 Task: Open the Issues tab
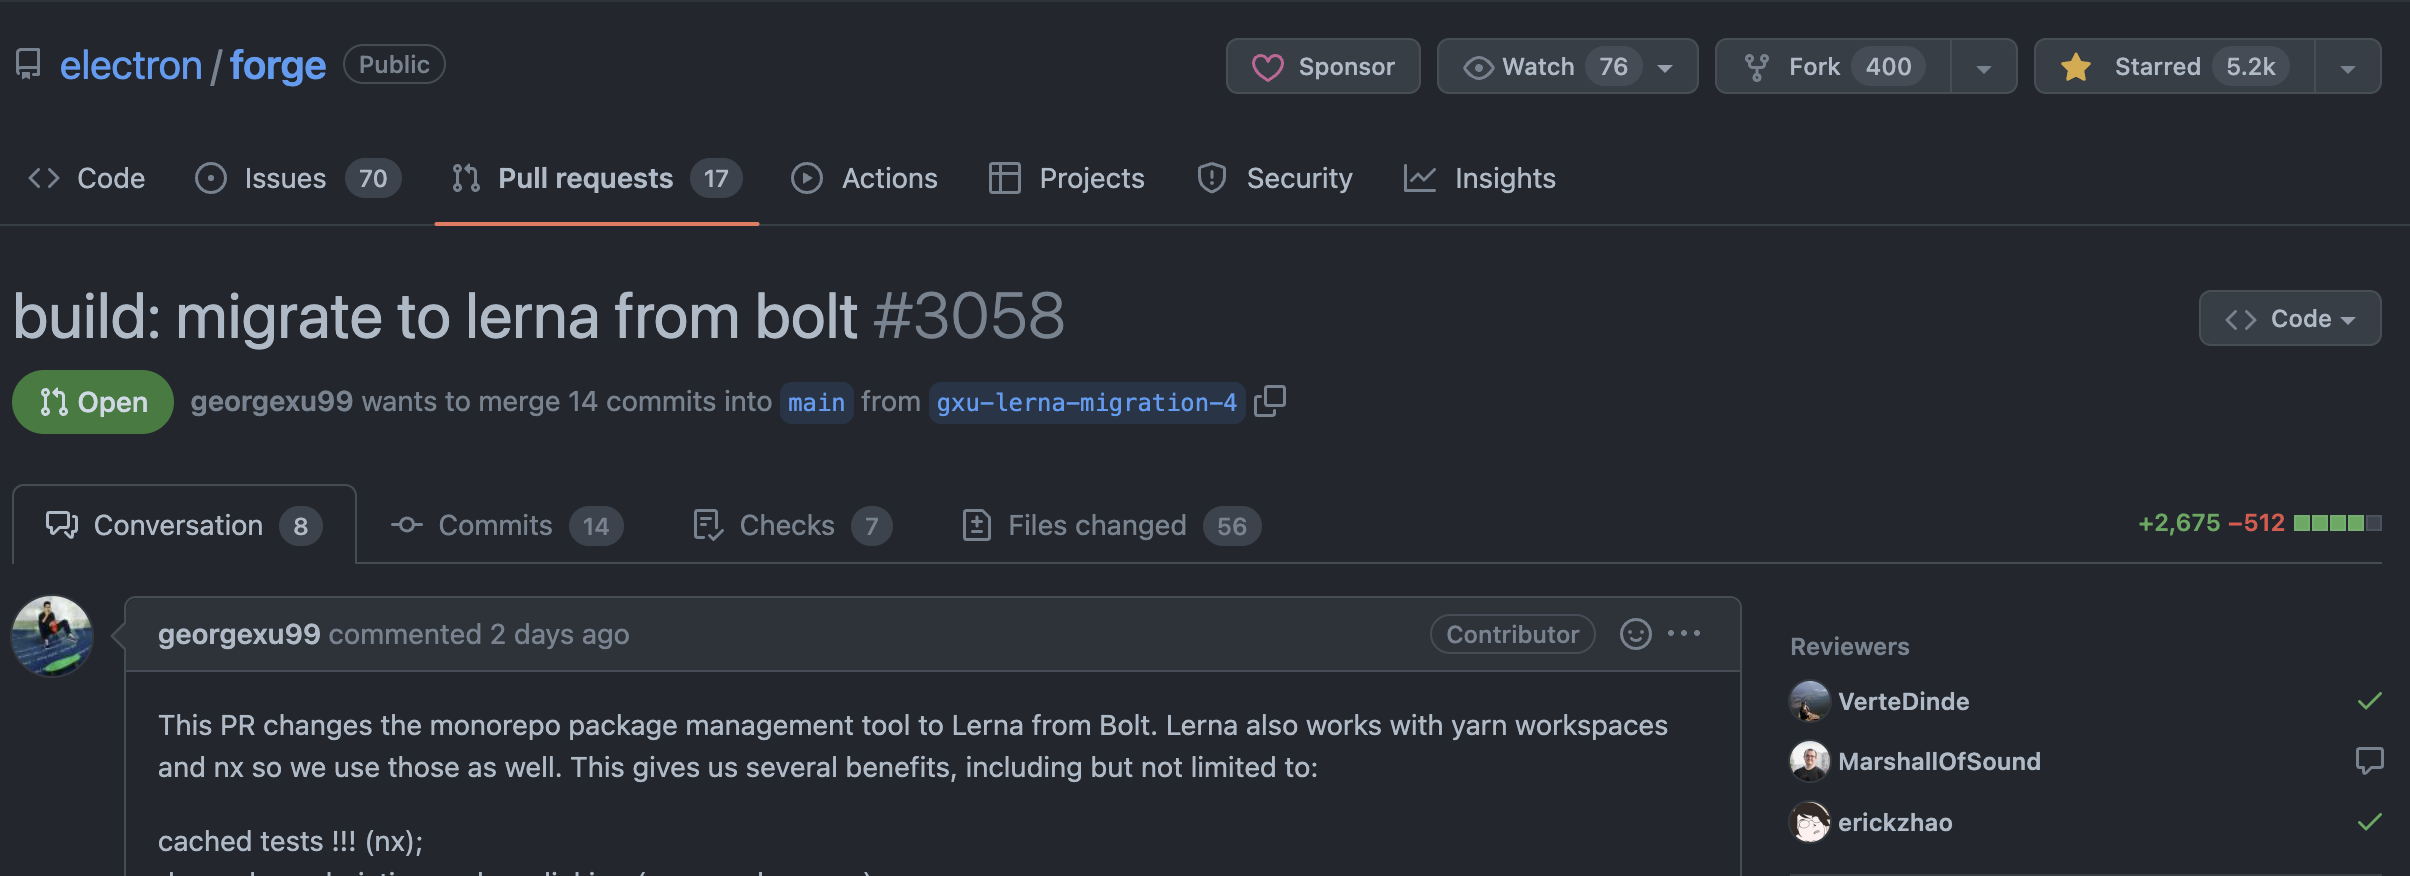tap(297, 178)
